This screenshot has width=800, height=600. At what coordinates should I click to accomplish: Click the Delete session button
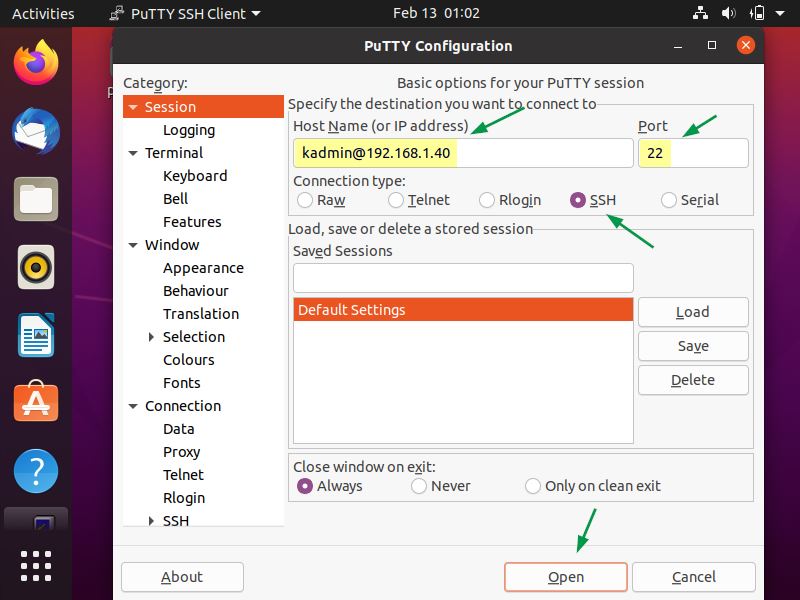pos(693,380)
